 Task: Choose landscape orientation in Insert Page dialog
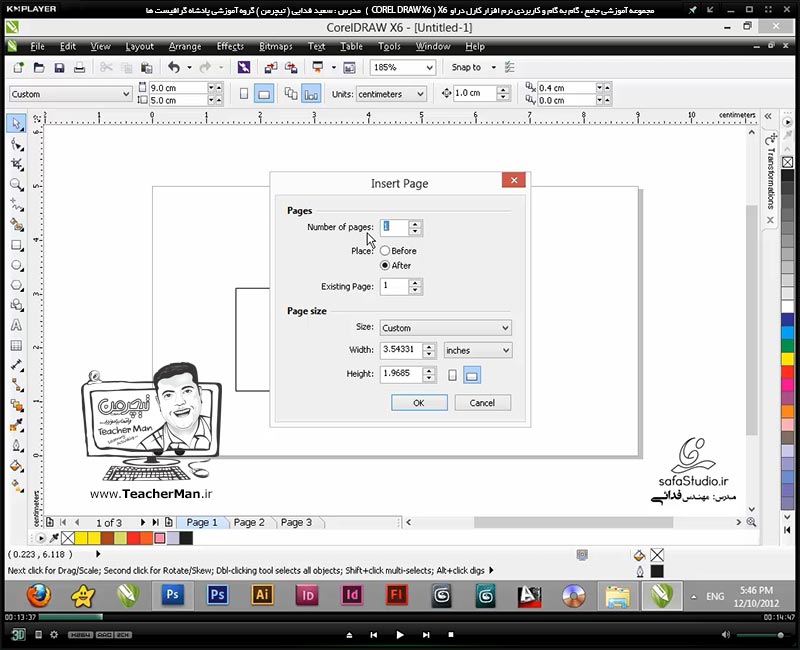(x=472, y=375)
